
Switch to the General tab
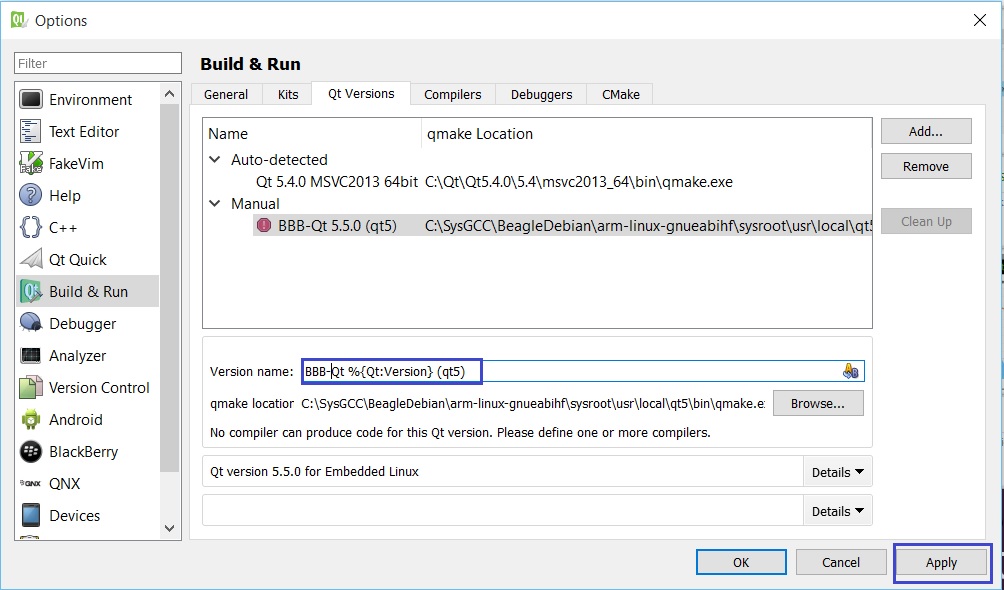pyautogui.click(x=226, y=94)
